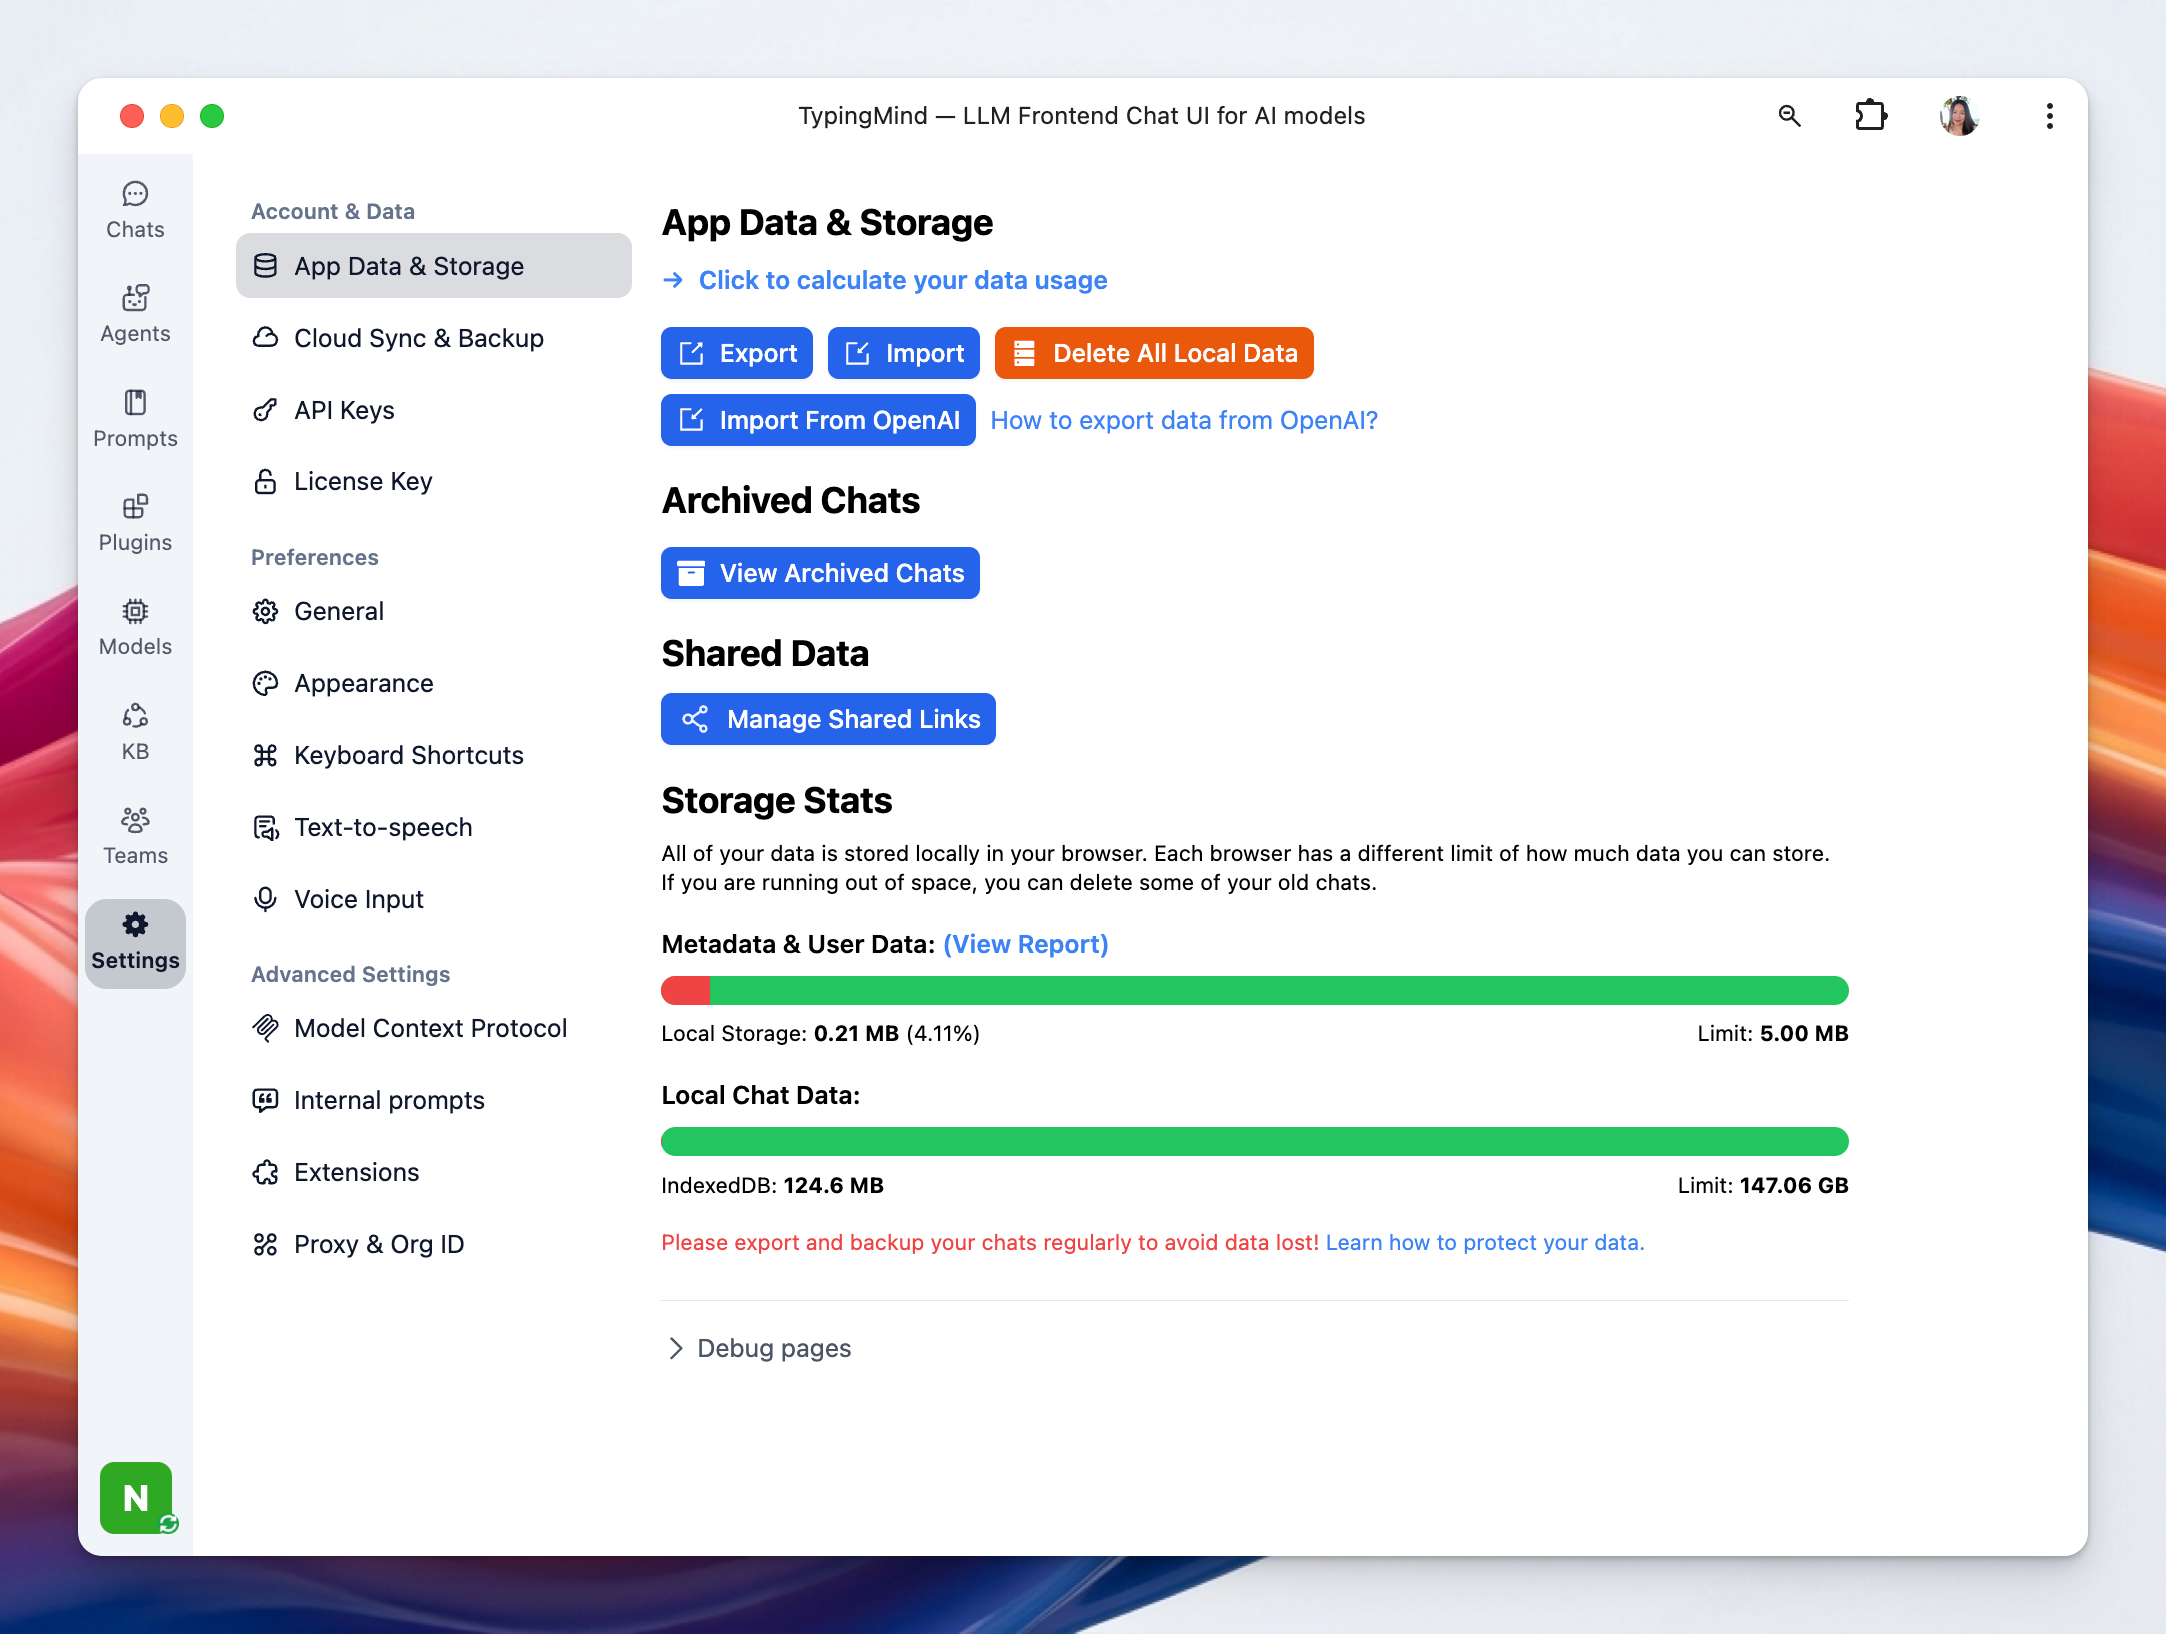Open the three-dot menu in title bar
The height and width of the screenshot is (1634, 2166).
point(2049,116)
